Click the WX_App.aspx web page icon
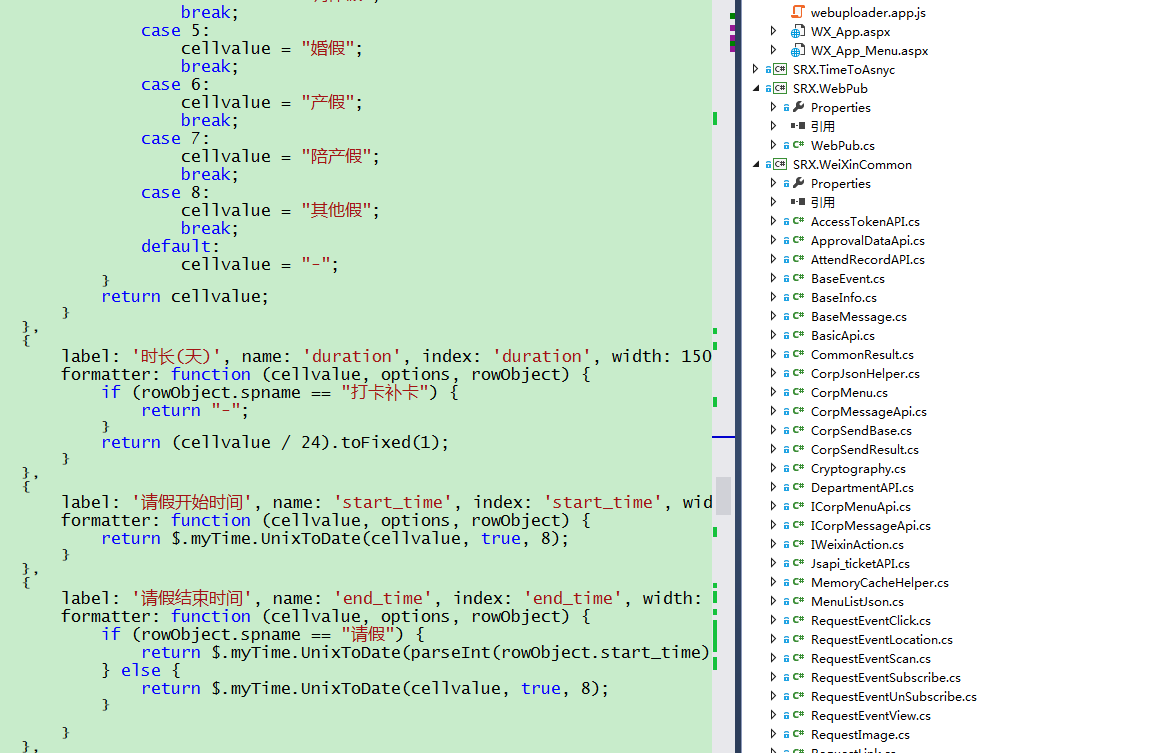Viewport: 1149px width, 753px height. pos(797,31)
